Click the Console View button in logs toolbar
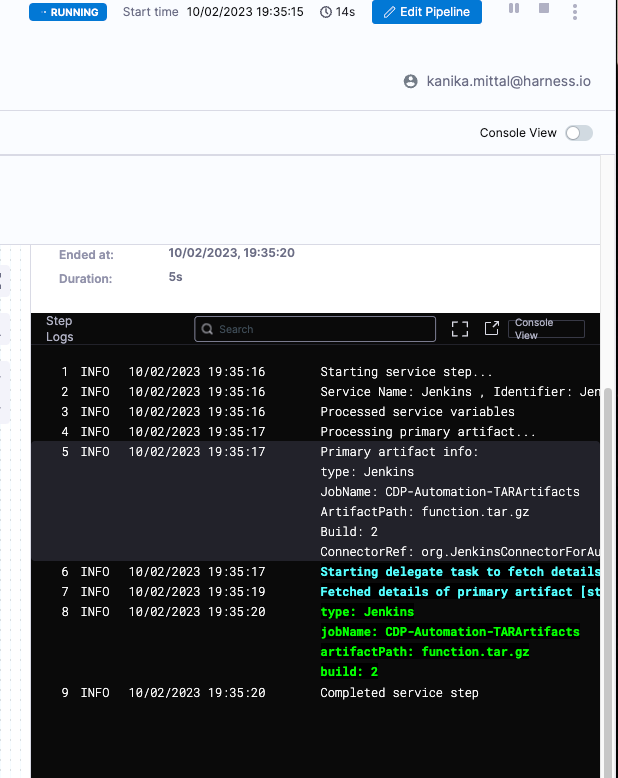The height and width of the screenshot is (778, 618). point(546,329)
